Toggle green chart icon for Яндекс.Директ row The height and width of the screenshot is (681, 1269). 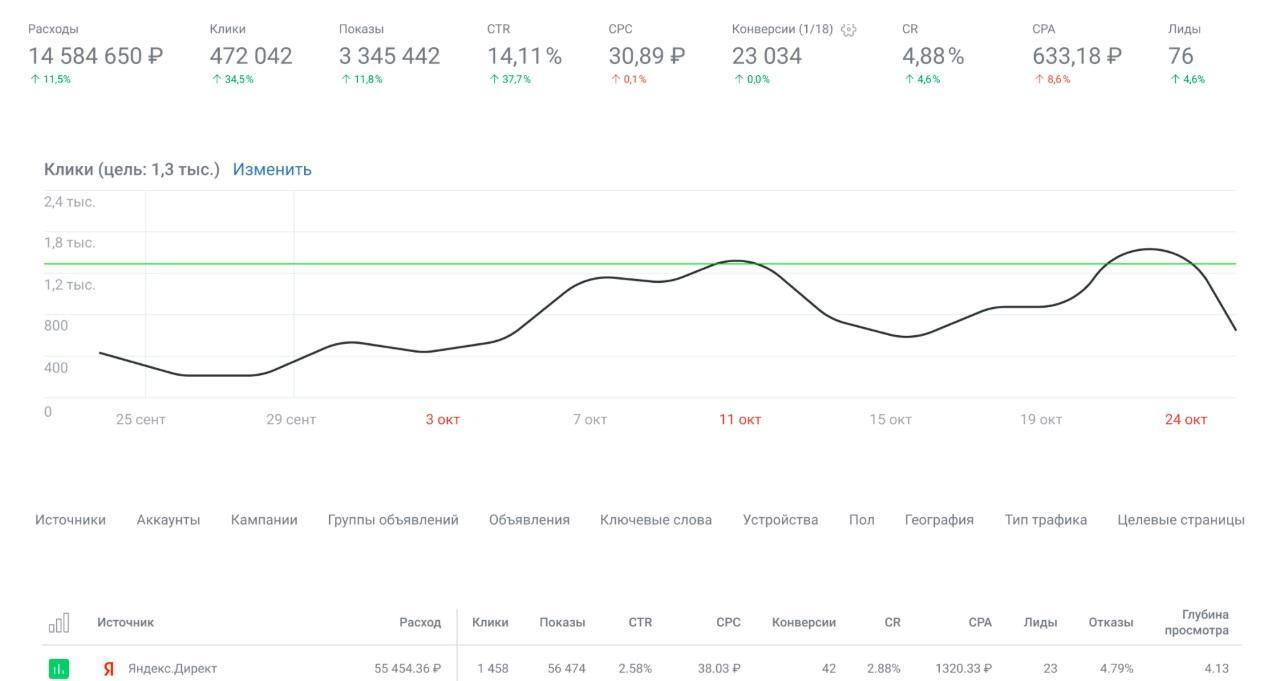click(x=59, y=668)
